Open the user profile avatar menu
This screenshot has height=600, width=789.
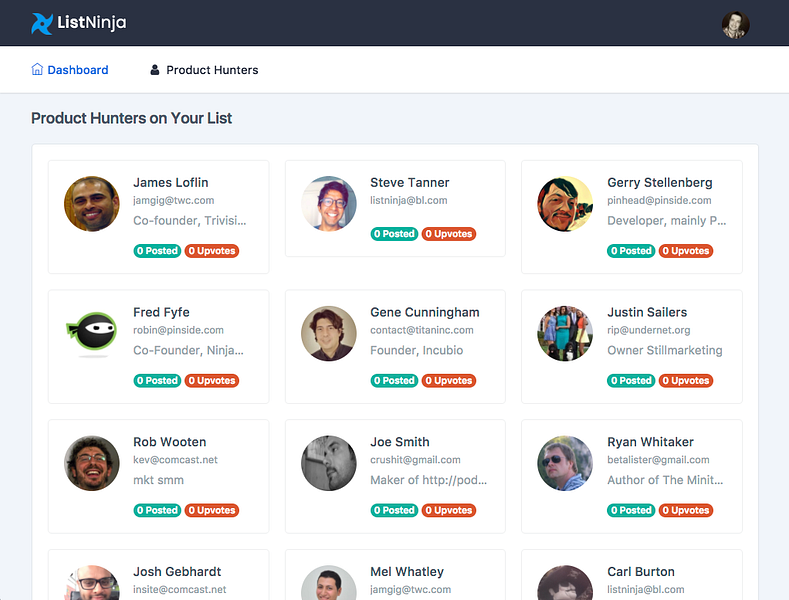735,25
